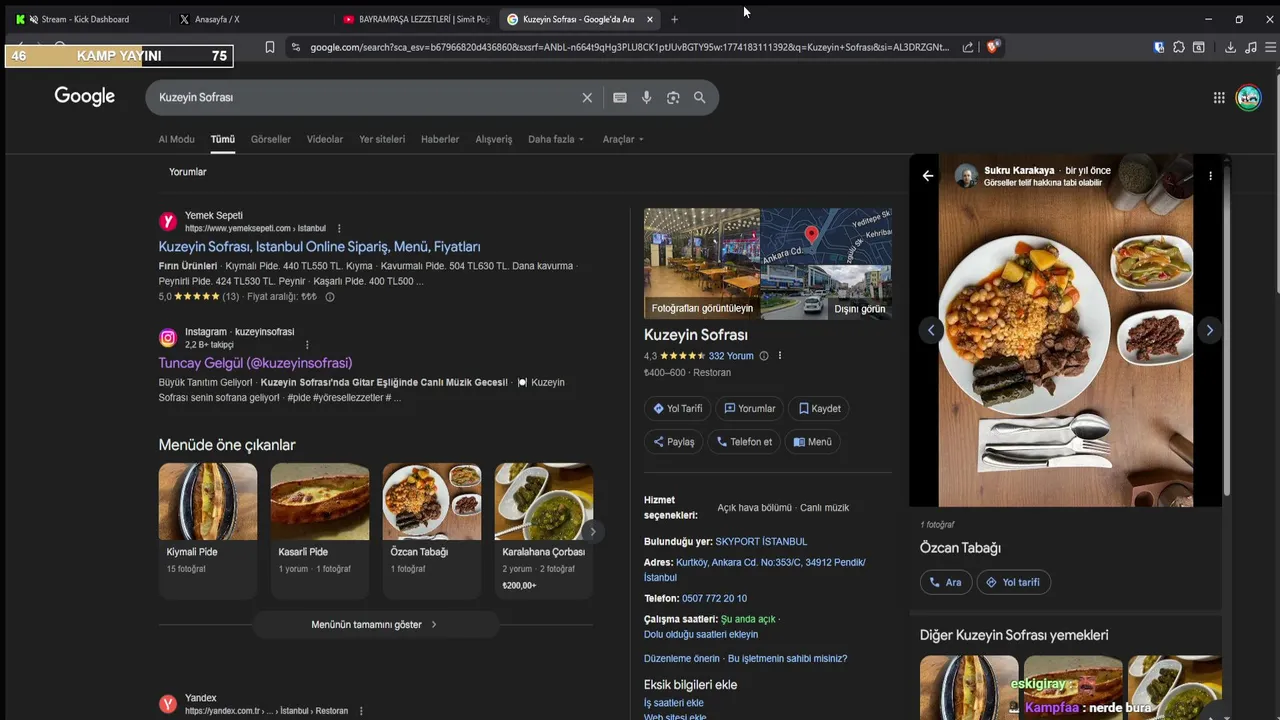This screenshot has width=1280, height=720.
Task: Open the three-dot menu on the photo panel
Action: pos(1210,176)
